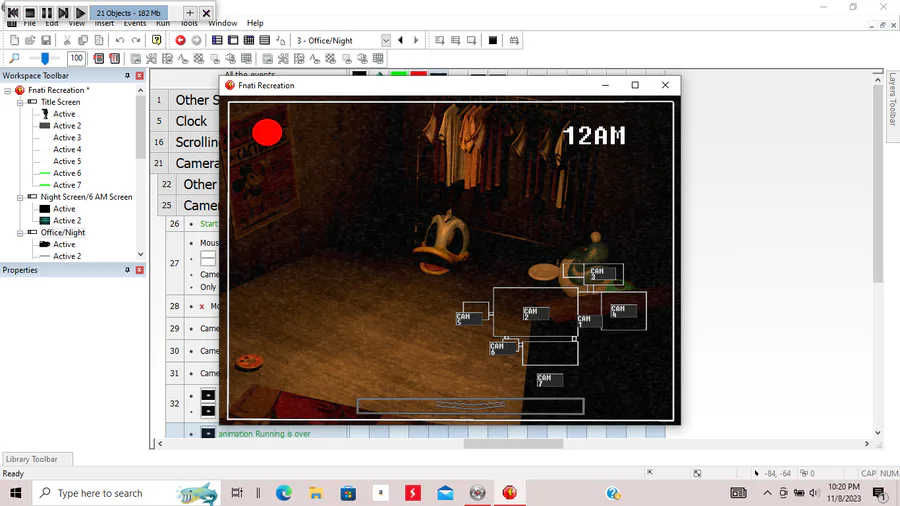Open the Data Elements icon
The width and height of the screenshot is (900, 506).
(x=281, y=40)
